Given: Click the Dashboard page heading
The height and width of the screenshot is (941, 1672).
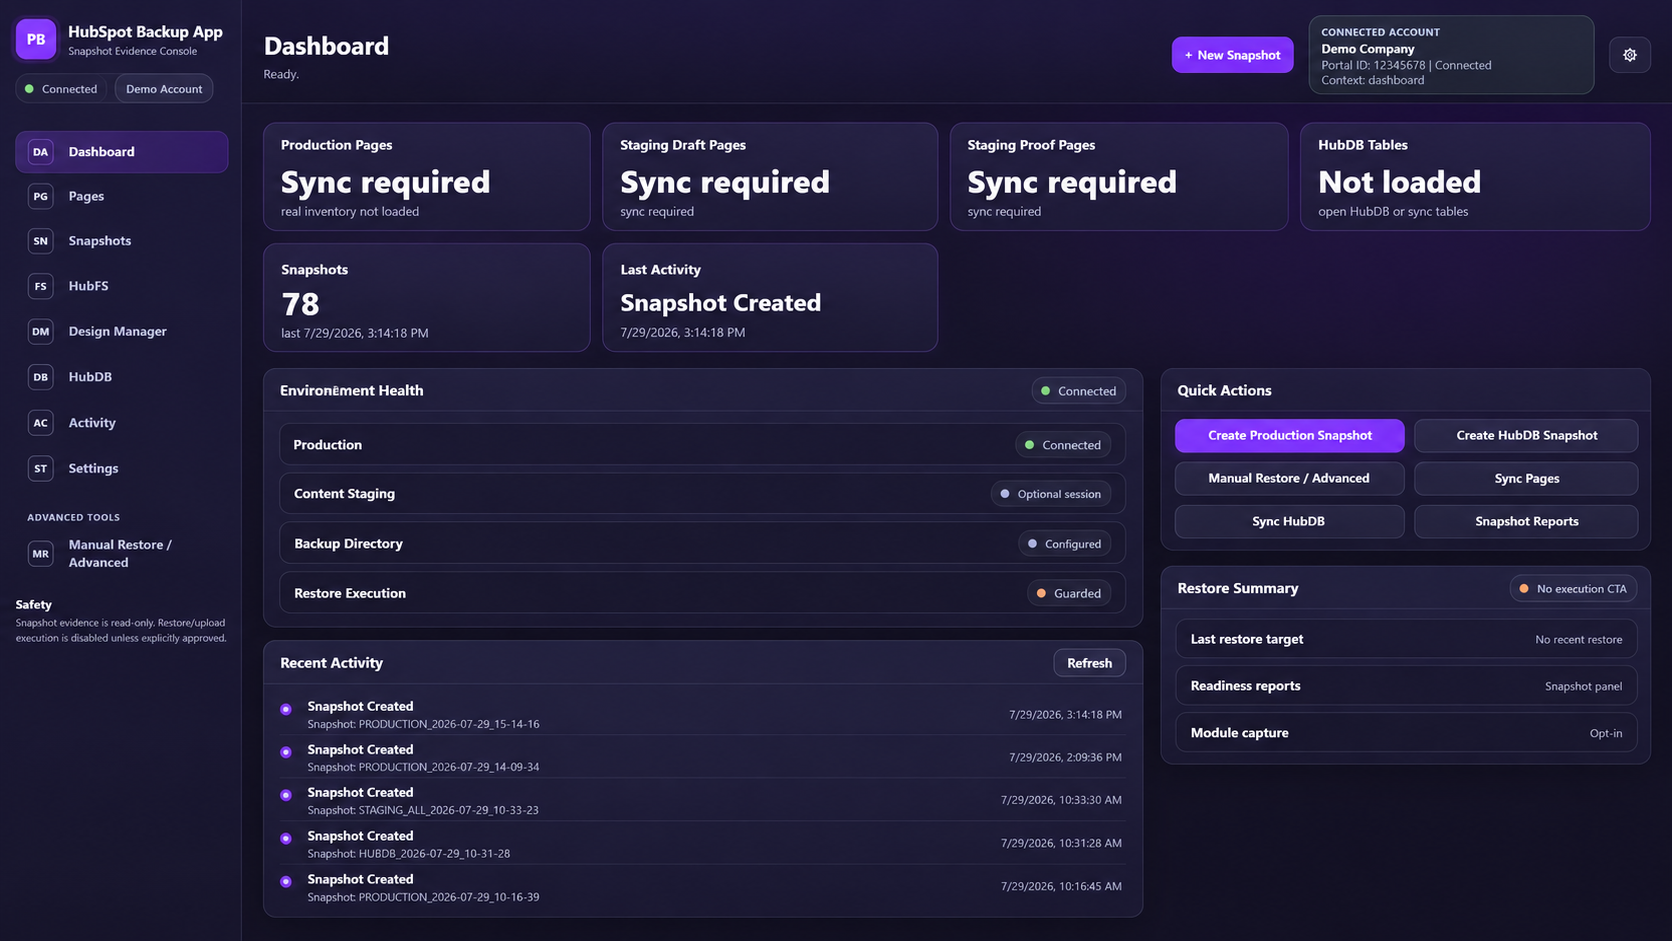Looking at the screenshot, I should click(326, 46).
